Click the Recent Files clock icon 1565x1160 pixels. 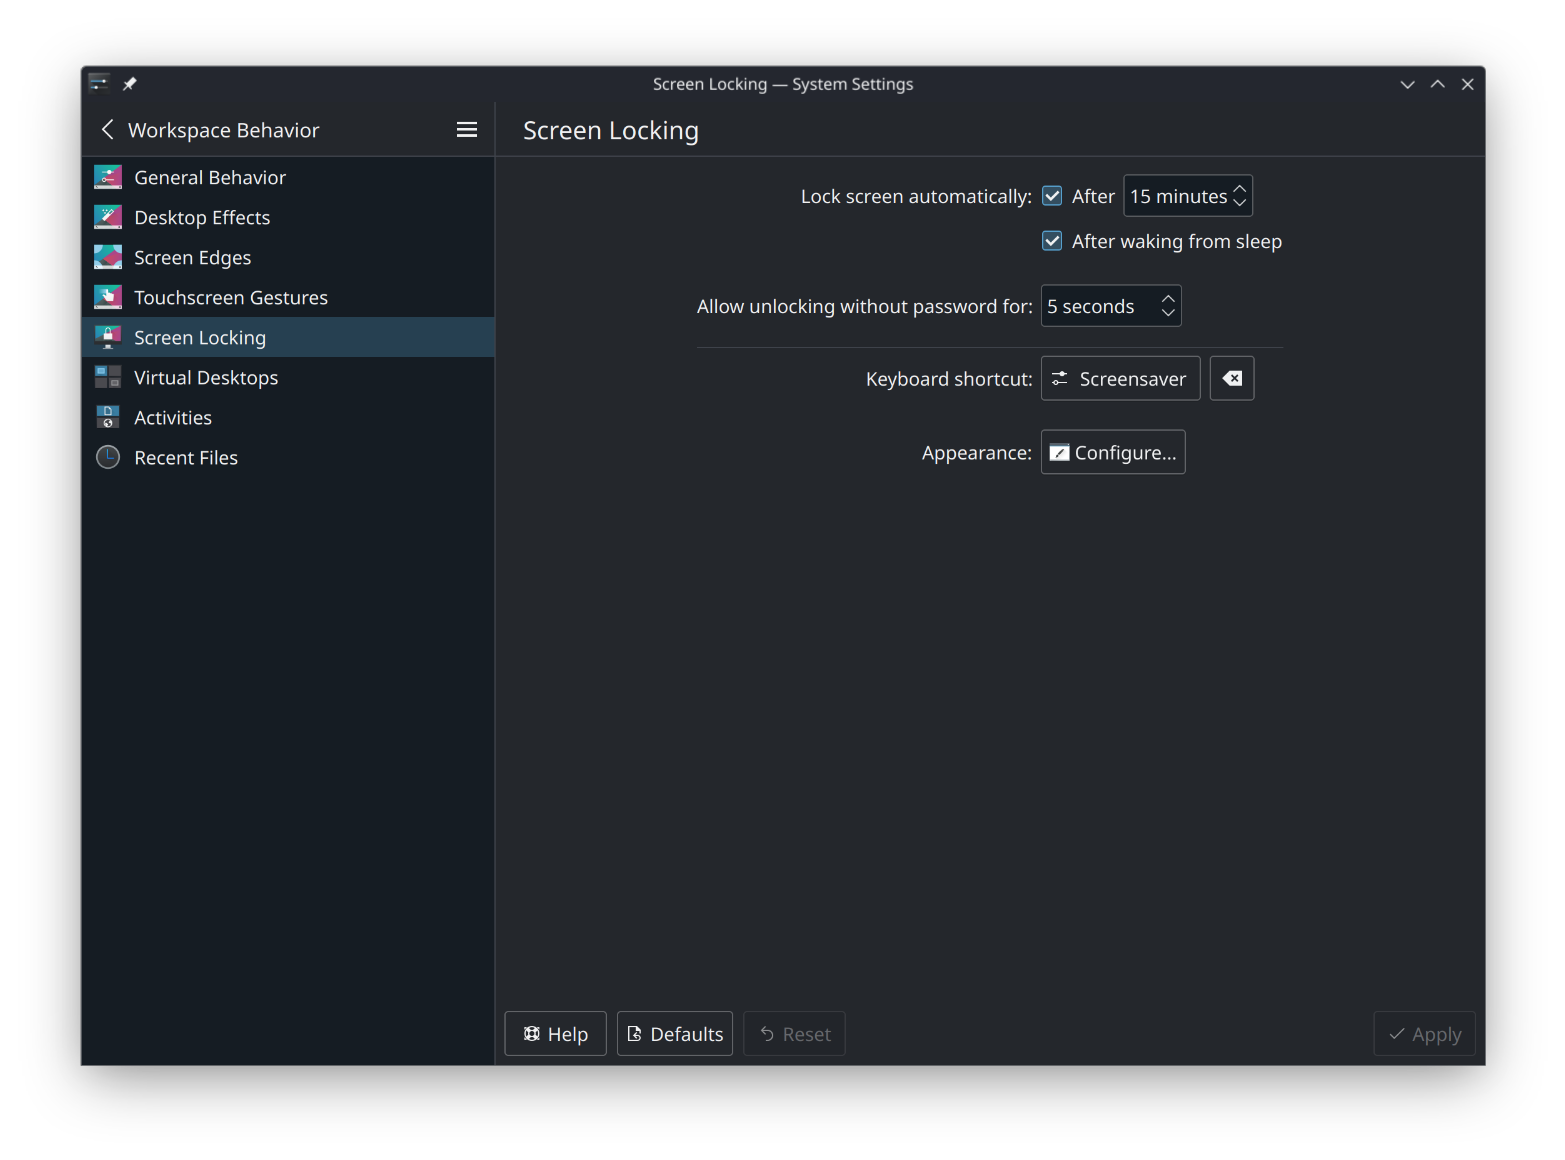[108, 457]
